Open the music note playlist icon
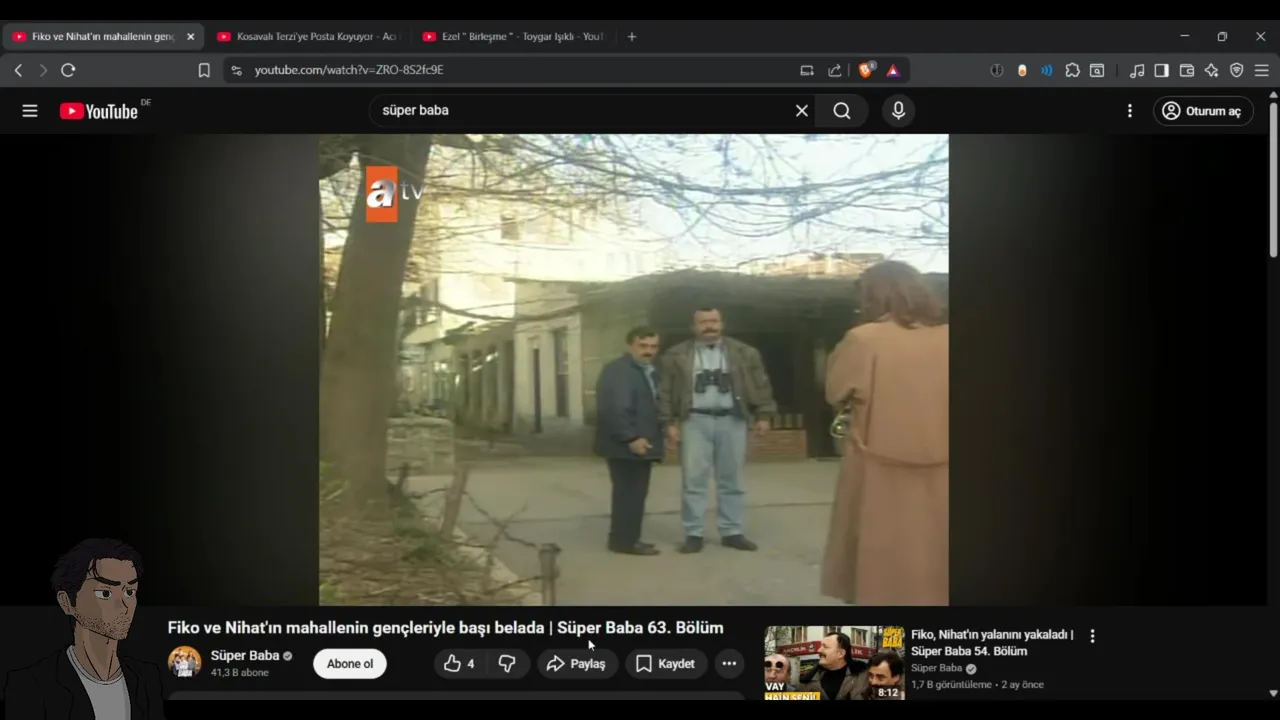 (x=1137, y=70)
